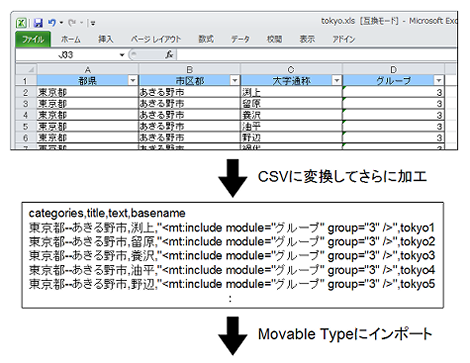The height and width of the screenshot is (363, 470).
Task: Select cell C2 containing 渕上
Action: pos(291,92)
